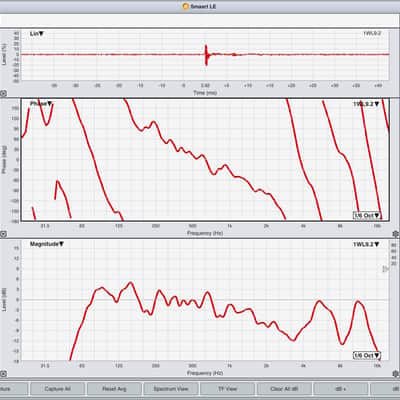Open the 1/6 Oct smoothing menu on phase plot

tap(367, 215)
